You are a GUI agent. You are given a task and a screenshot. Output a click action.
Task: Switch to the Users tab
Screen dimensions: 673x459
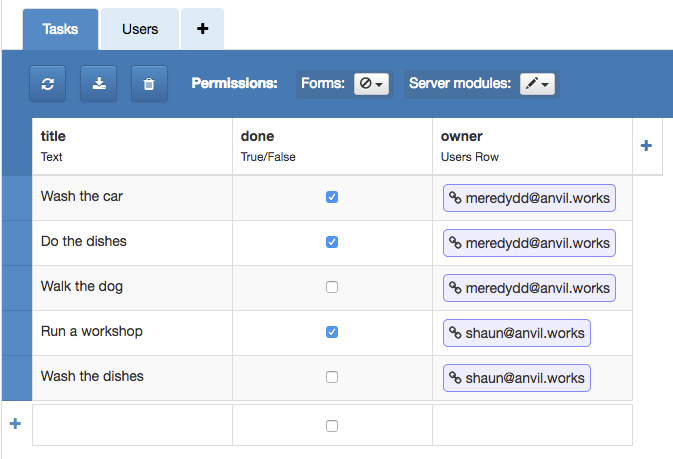point(140,29)
